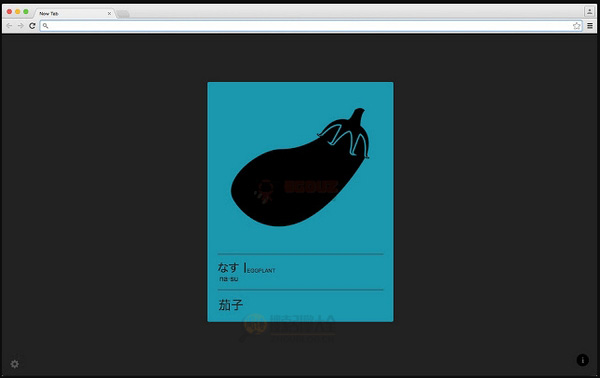The image size is (600, 378).
Task: Maximize the window with the green button
Action: pos(26,11)
